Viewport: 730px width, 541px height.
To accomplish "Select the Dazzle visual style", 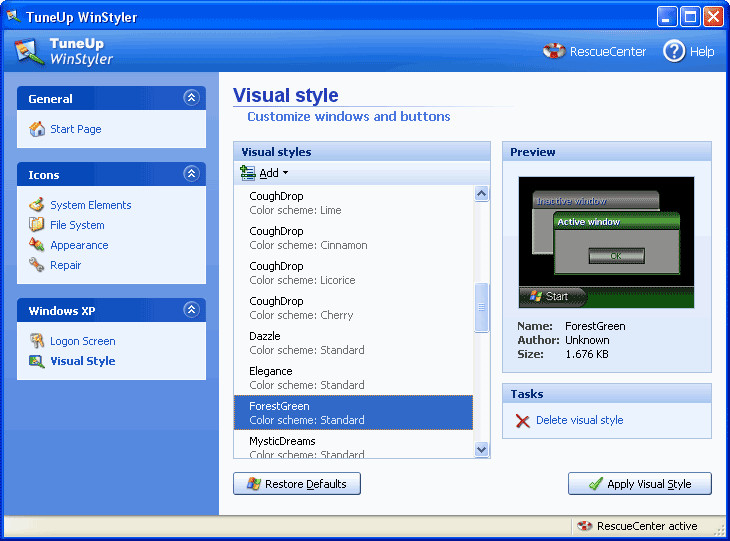I will (353, 343).
